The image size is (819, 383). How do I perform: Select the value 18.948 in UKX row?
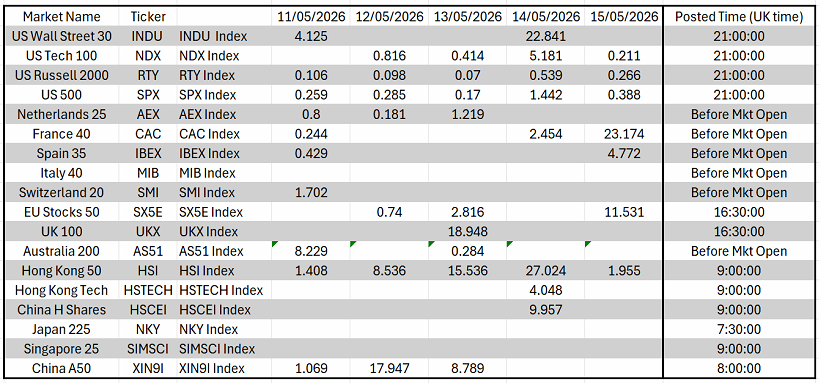click(x=467, y=231)
